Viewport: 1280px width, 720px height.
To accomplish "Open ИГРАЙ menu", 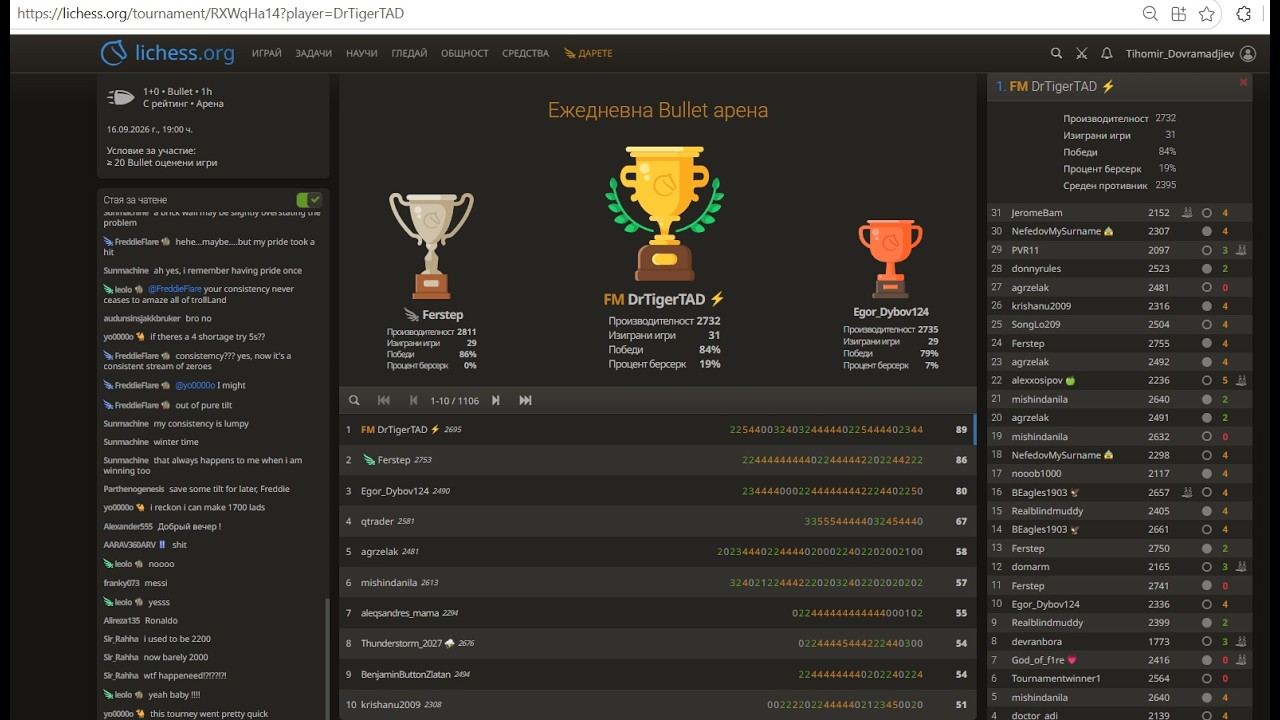I will (267, 53).
